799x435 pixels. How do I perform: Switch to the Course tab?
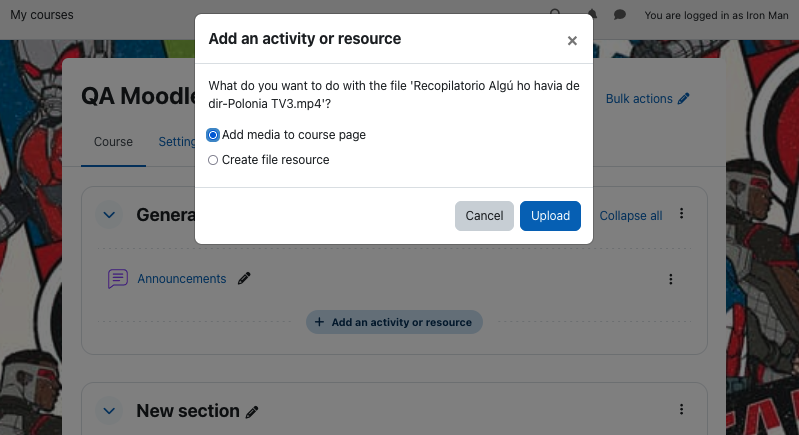[x=113, y=142]
